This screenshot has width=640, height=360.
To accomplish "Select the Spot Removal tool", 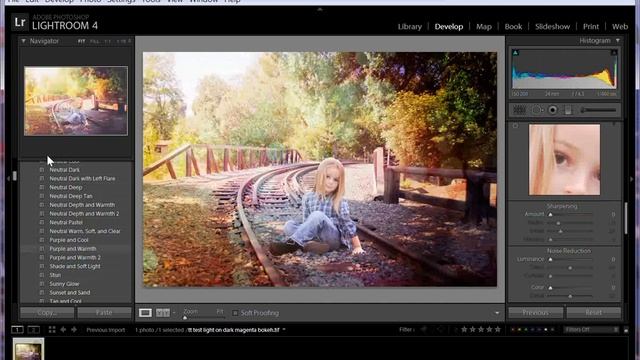I will pyautogui.click(x=536, y=110).
